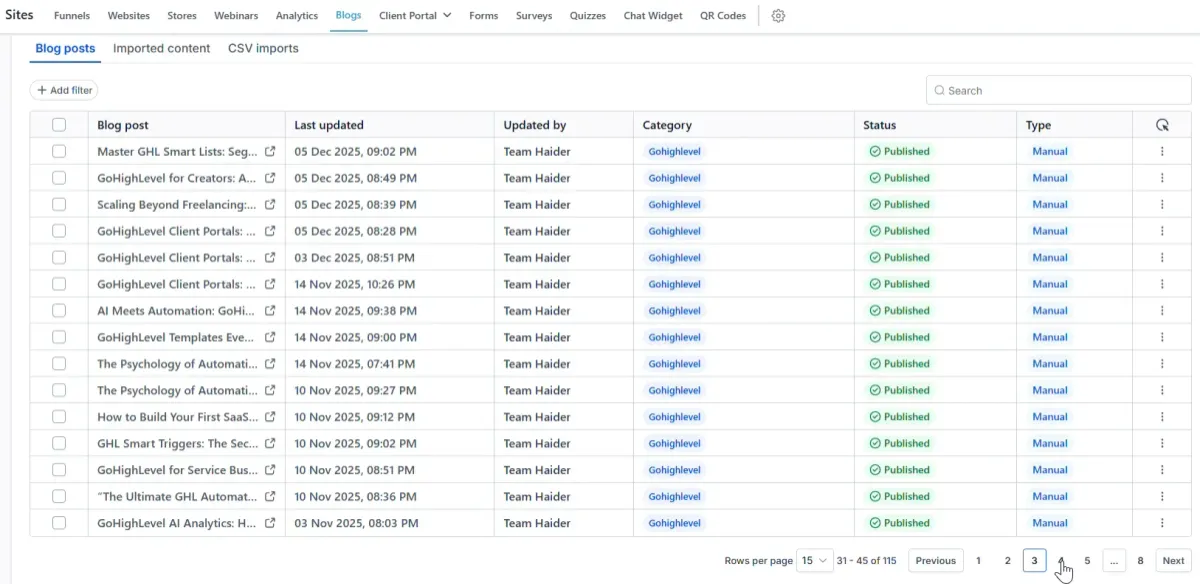This screenshot has height=584, width=1200.
Task: Open the Surveys section
Action: 534,16
